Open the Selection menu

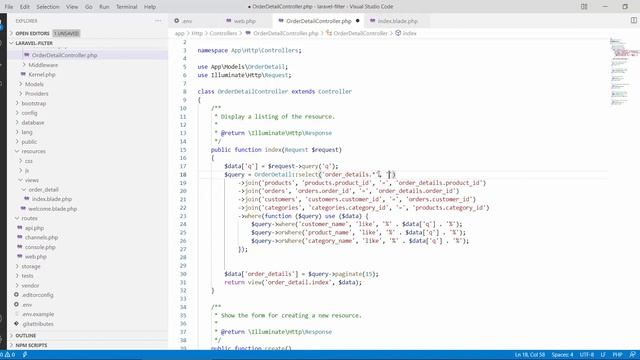coord(48,7)
